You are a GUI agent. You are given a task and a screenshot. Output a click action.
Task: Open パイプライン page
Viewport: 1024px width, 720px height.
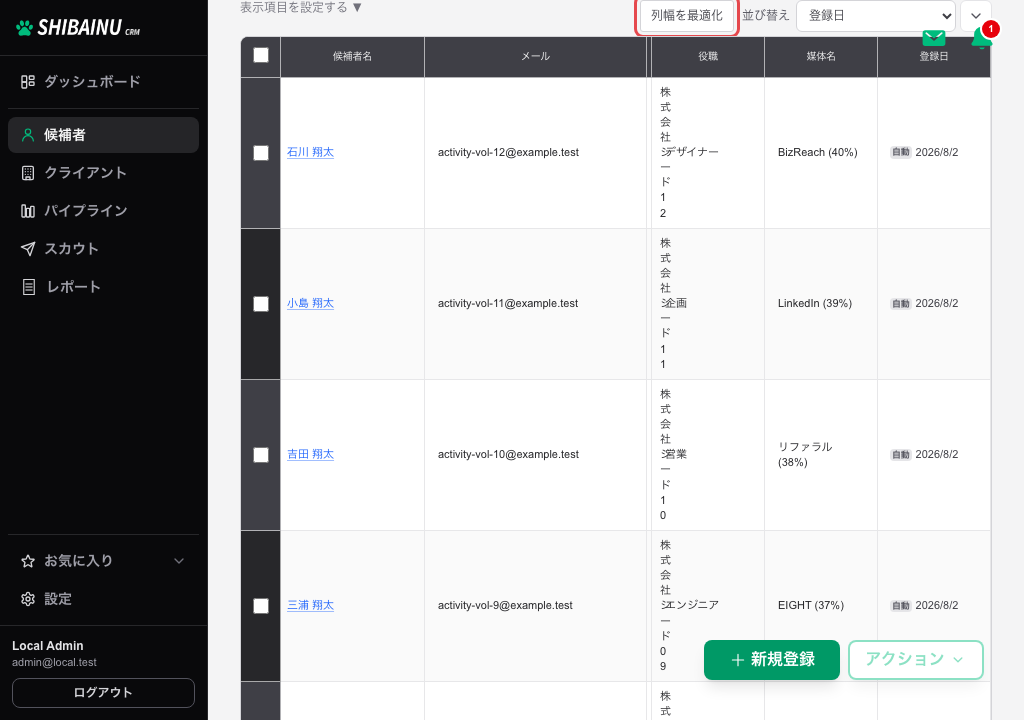coord(103,211)
